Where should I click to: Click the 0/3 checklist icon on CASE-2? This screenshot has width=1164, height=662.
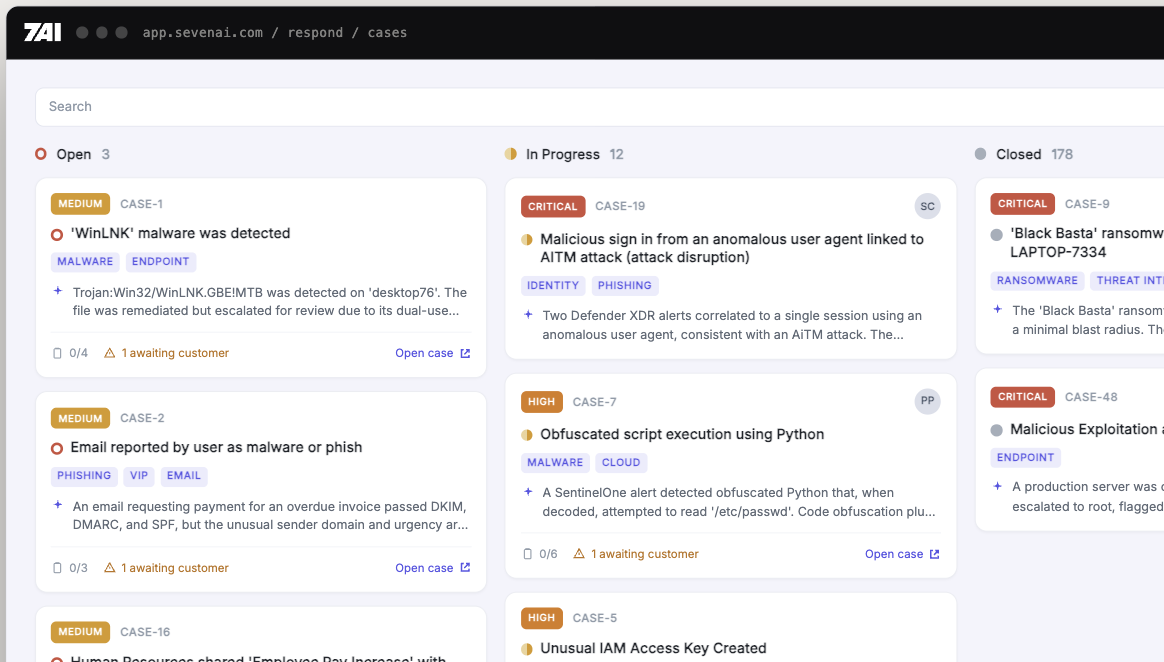point(57,568)
